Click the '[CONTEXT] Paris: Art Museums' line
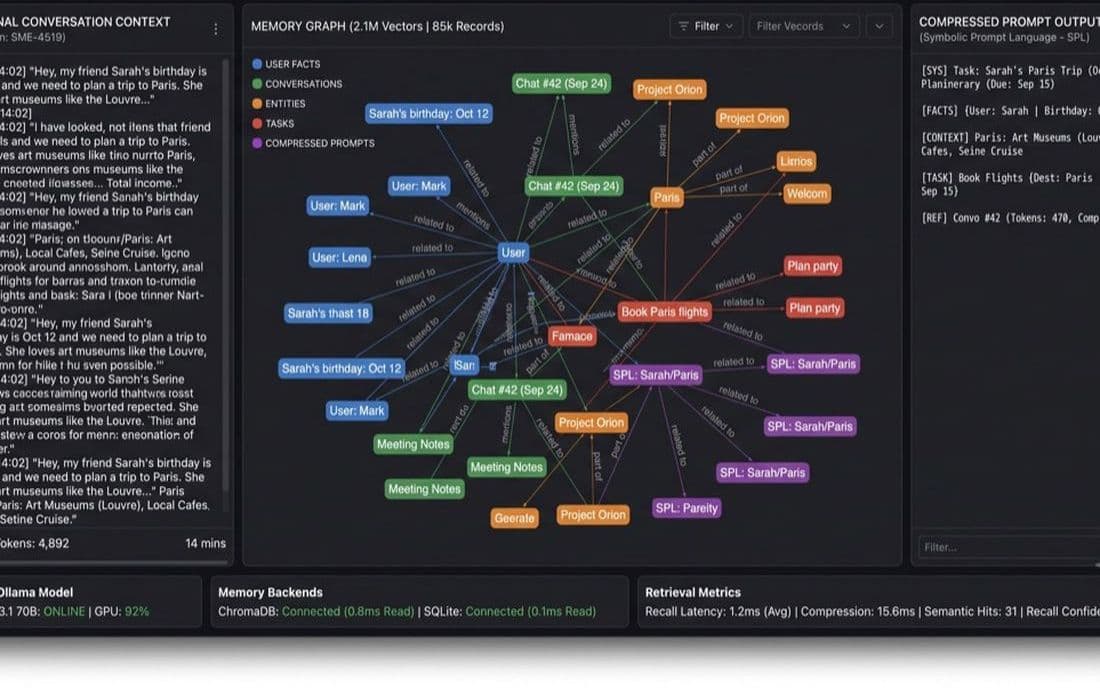The image size is (1100, 688). point(1010,144)
